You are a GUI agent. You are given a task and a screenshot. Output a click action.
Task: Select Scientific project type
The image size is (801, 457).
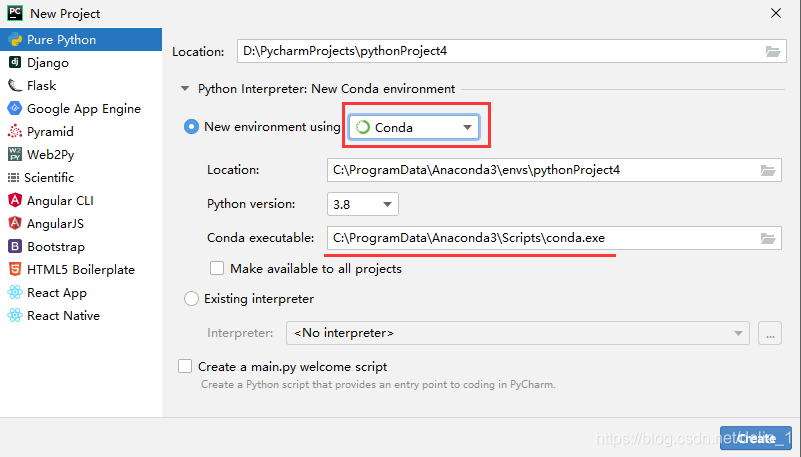coord(81,178)
